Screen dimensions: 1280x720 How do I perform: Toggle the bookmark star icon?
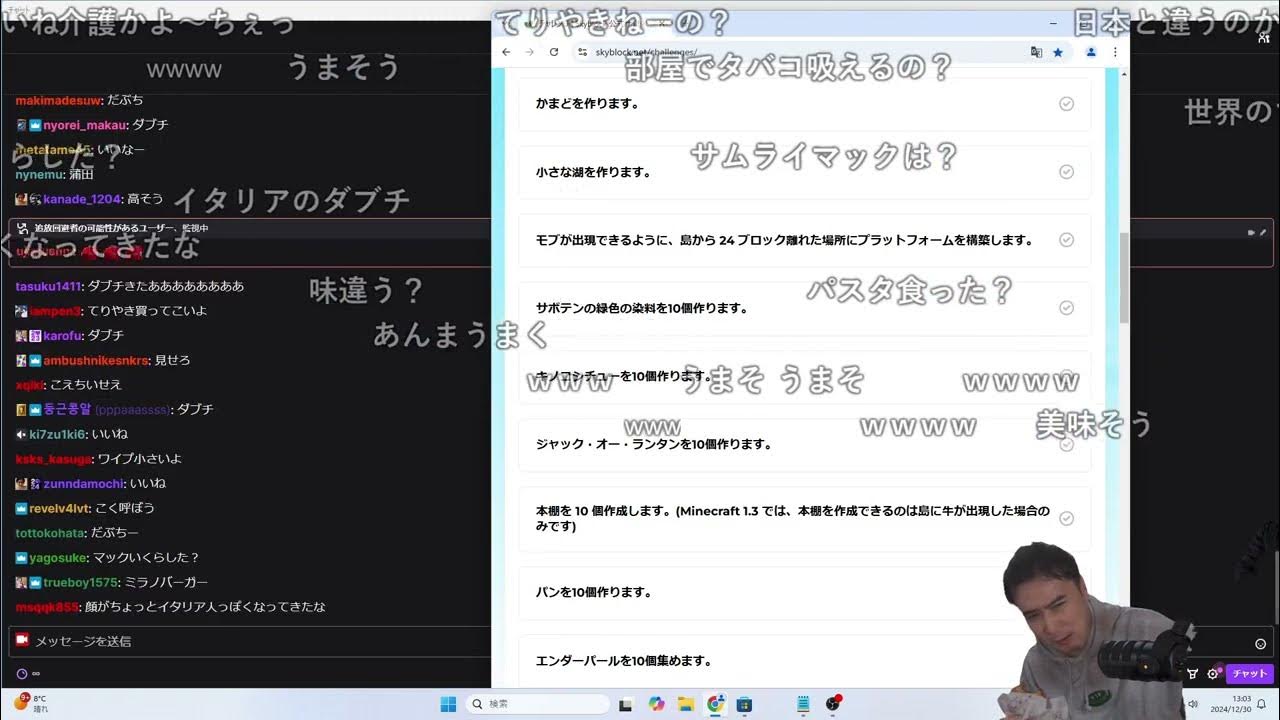click(1058, 52)
